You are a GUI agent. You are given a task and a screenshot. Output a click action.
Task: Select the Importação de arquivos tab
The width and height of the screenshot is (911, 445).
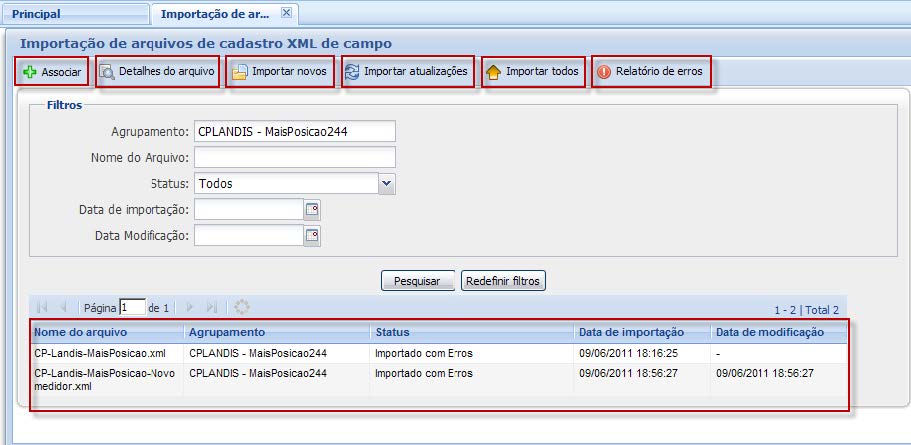coord(215,14)
